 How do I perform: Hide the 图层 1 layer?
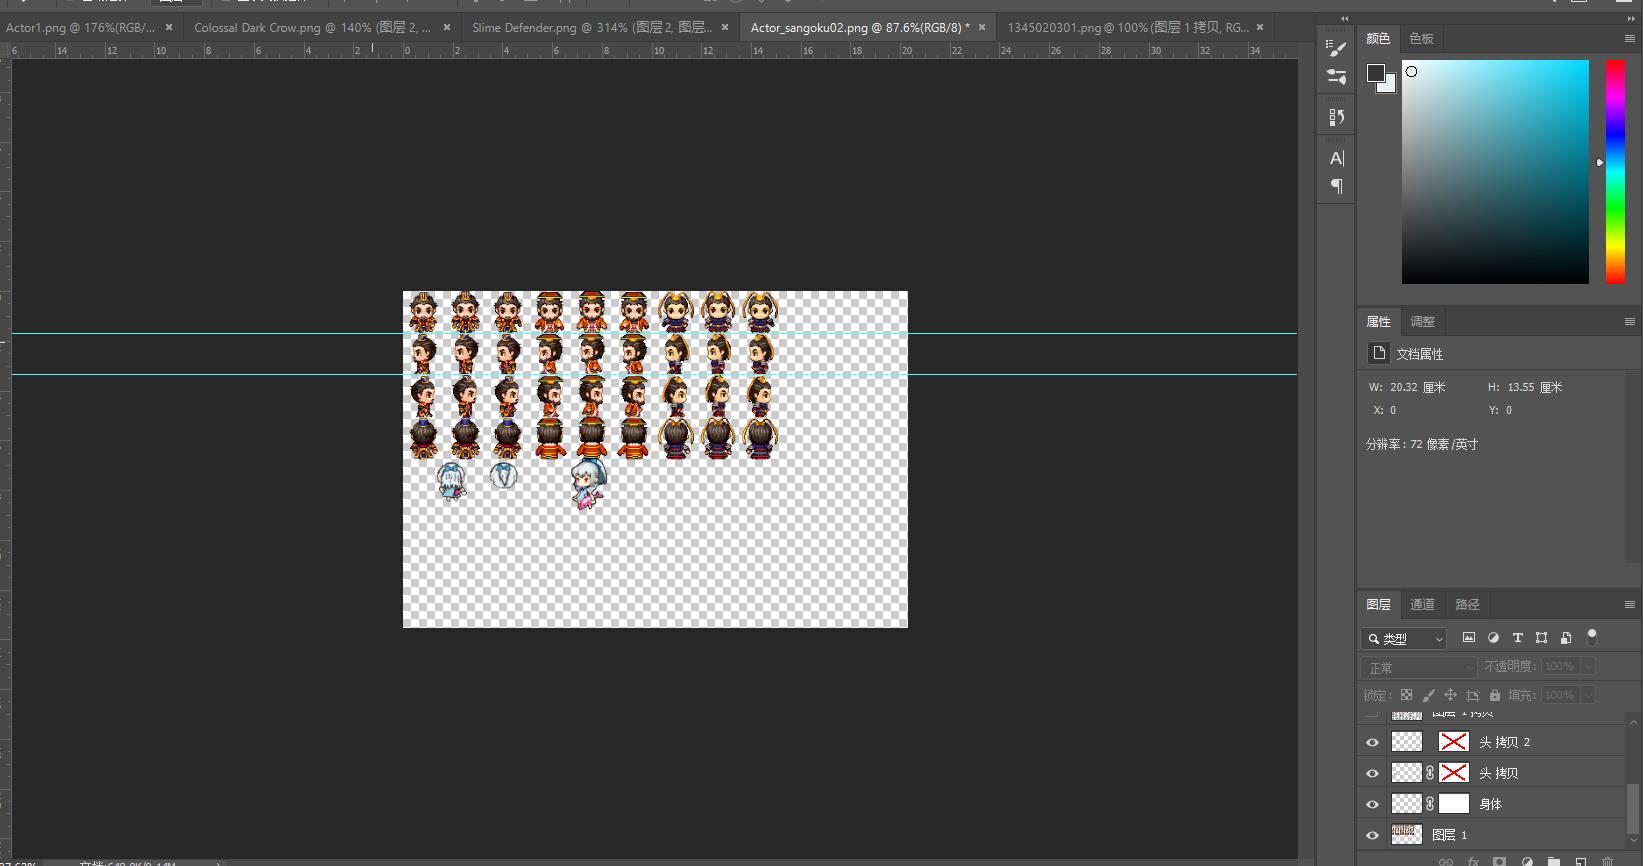(x=1372, y=835)
